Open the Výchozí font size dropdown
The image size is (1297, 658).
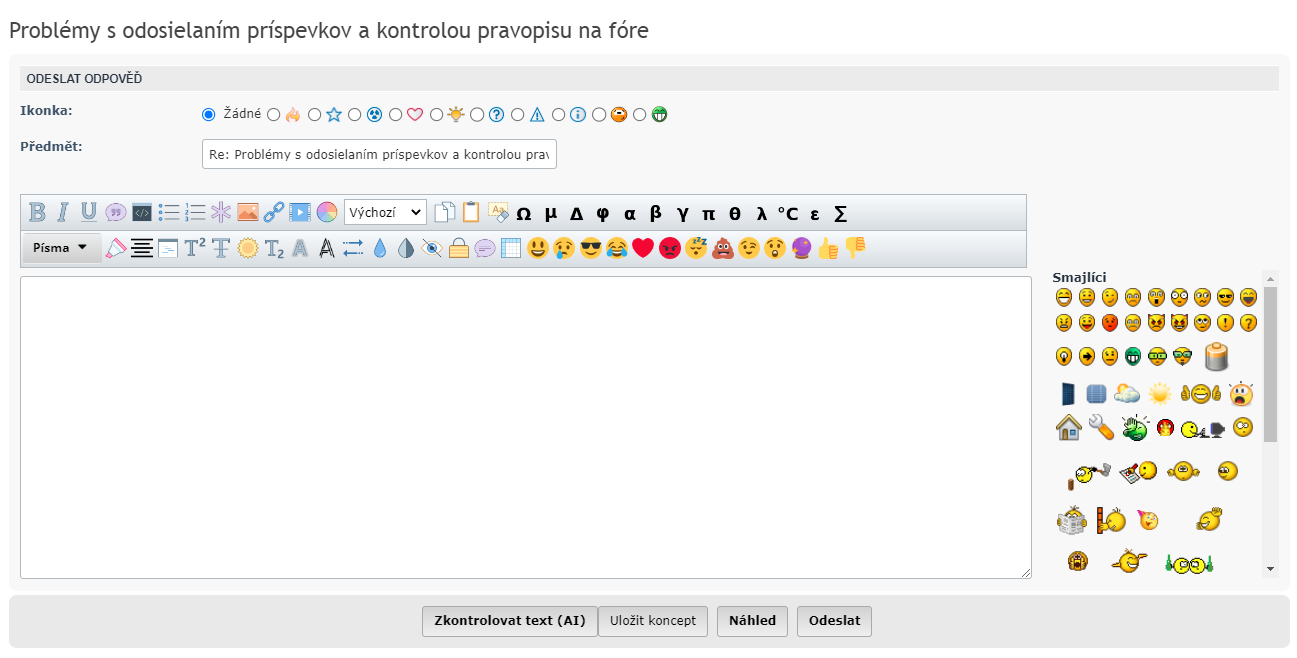(x=385, y=212)
